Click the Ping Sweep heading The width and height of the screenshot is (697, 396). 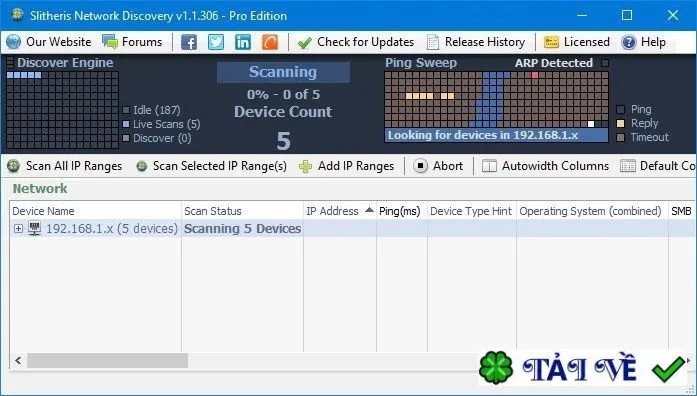(421, 63)
